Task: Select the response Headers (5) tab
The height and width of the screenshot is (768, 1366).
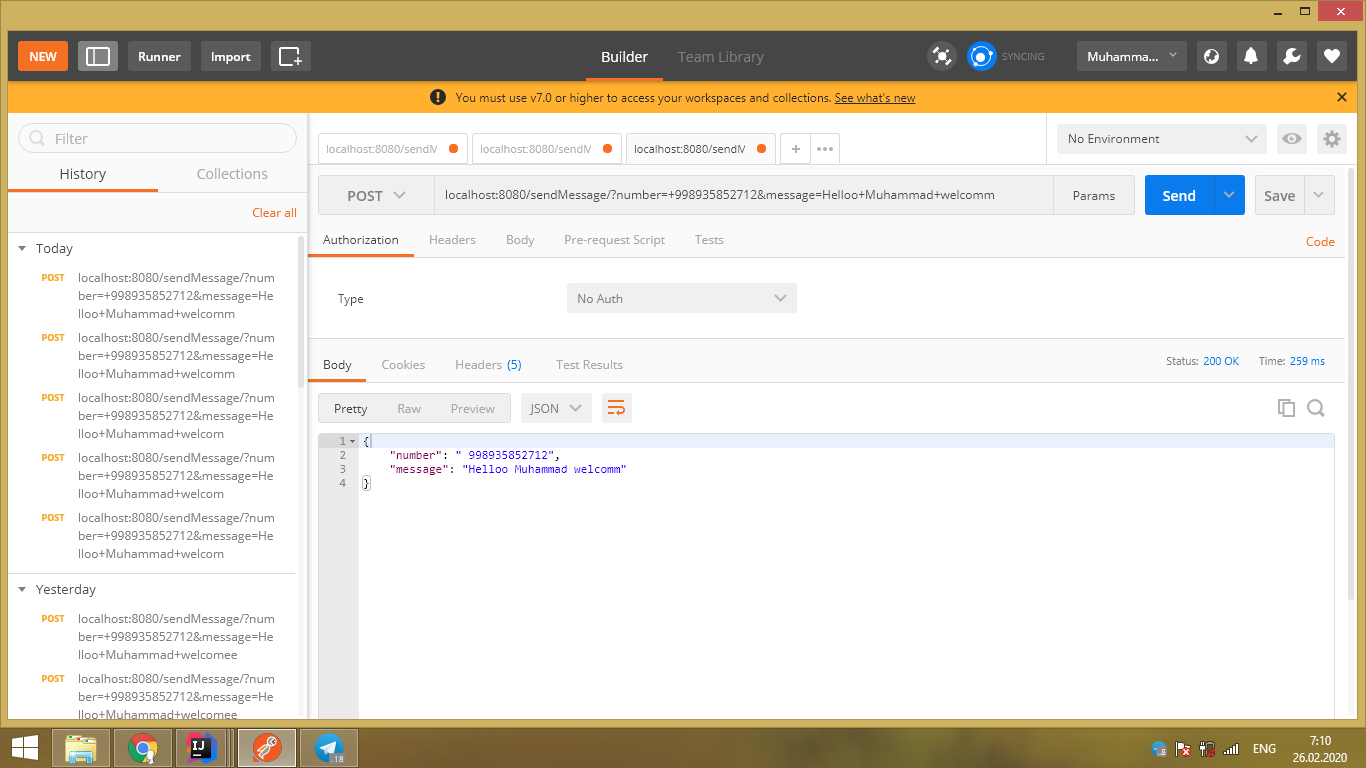Action: (488, 365)
